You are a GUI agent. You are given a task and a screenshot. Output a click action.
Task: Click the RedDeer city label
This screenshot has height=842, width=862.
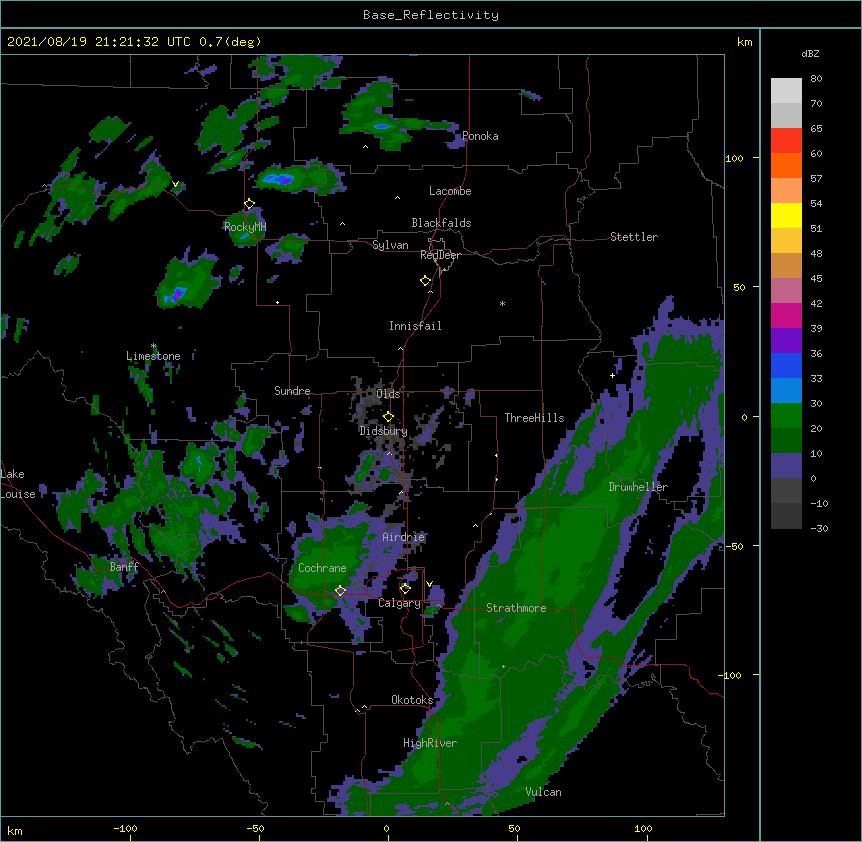point(440,255)
